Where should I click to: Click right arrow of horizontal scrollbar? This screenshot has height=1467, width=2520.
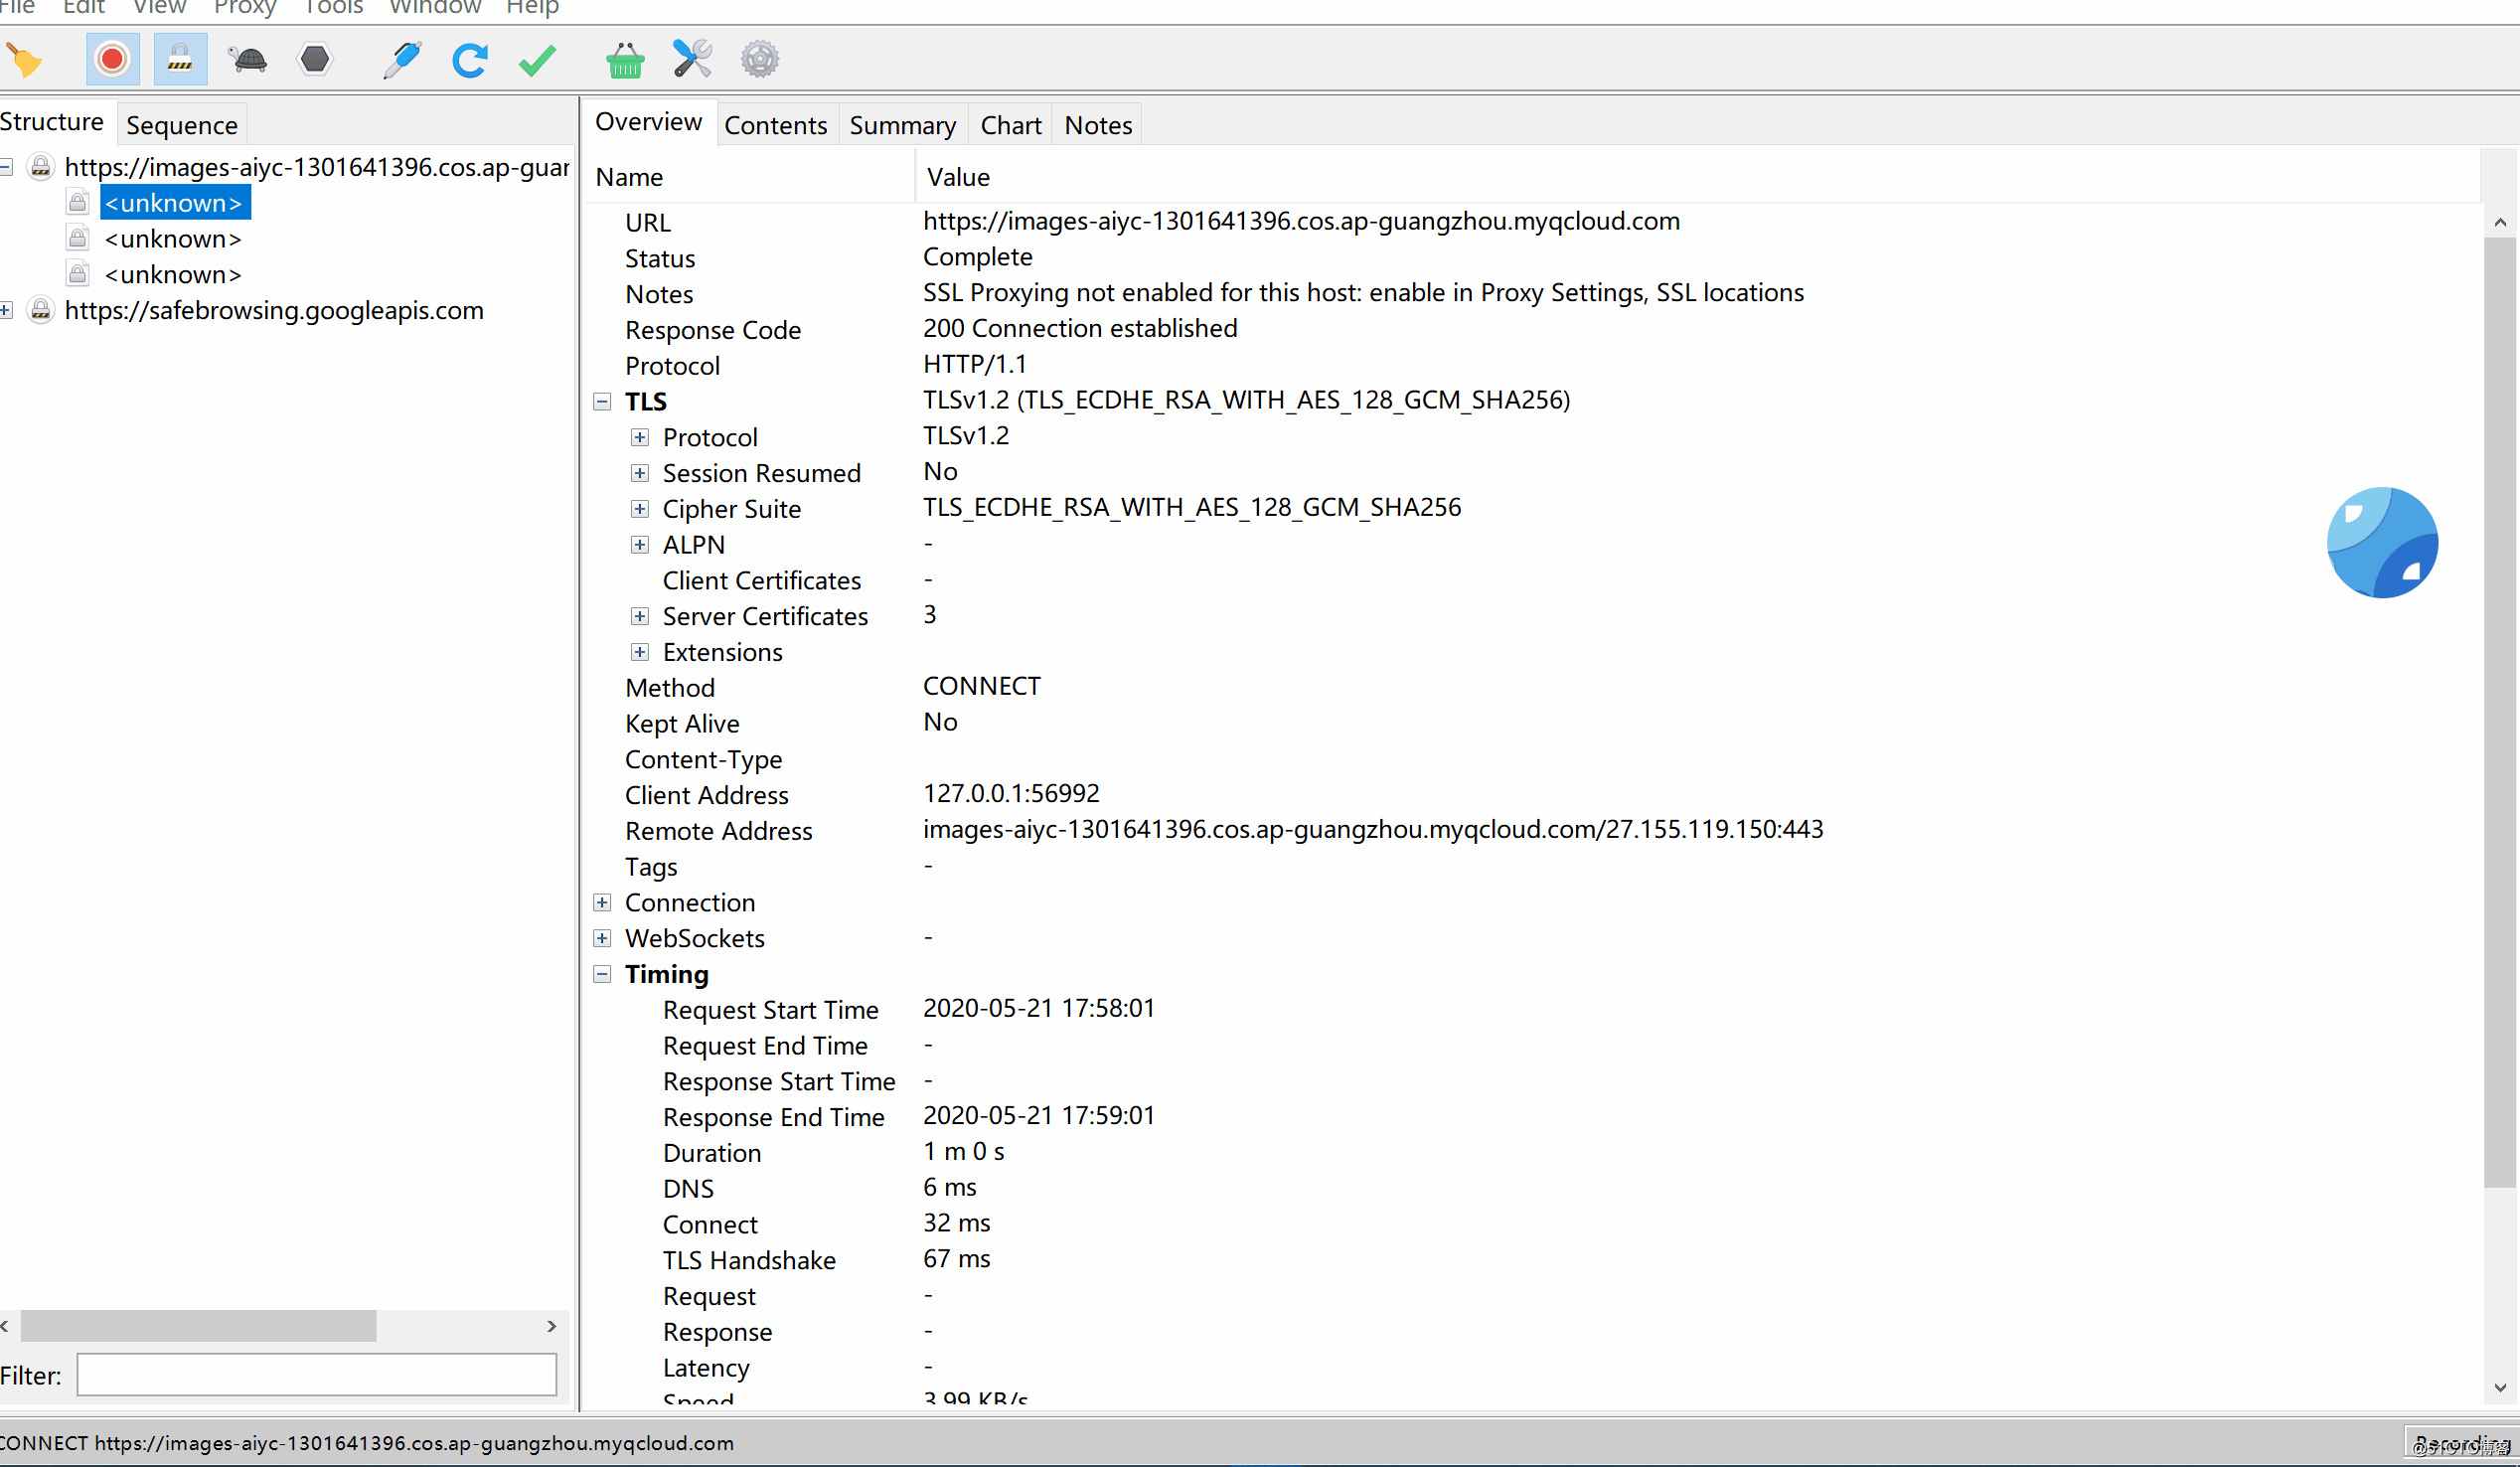pyautogui.click(x=551, y=1326)
